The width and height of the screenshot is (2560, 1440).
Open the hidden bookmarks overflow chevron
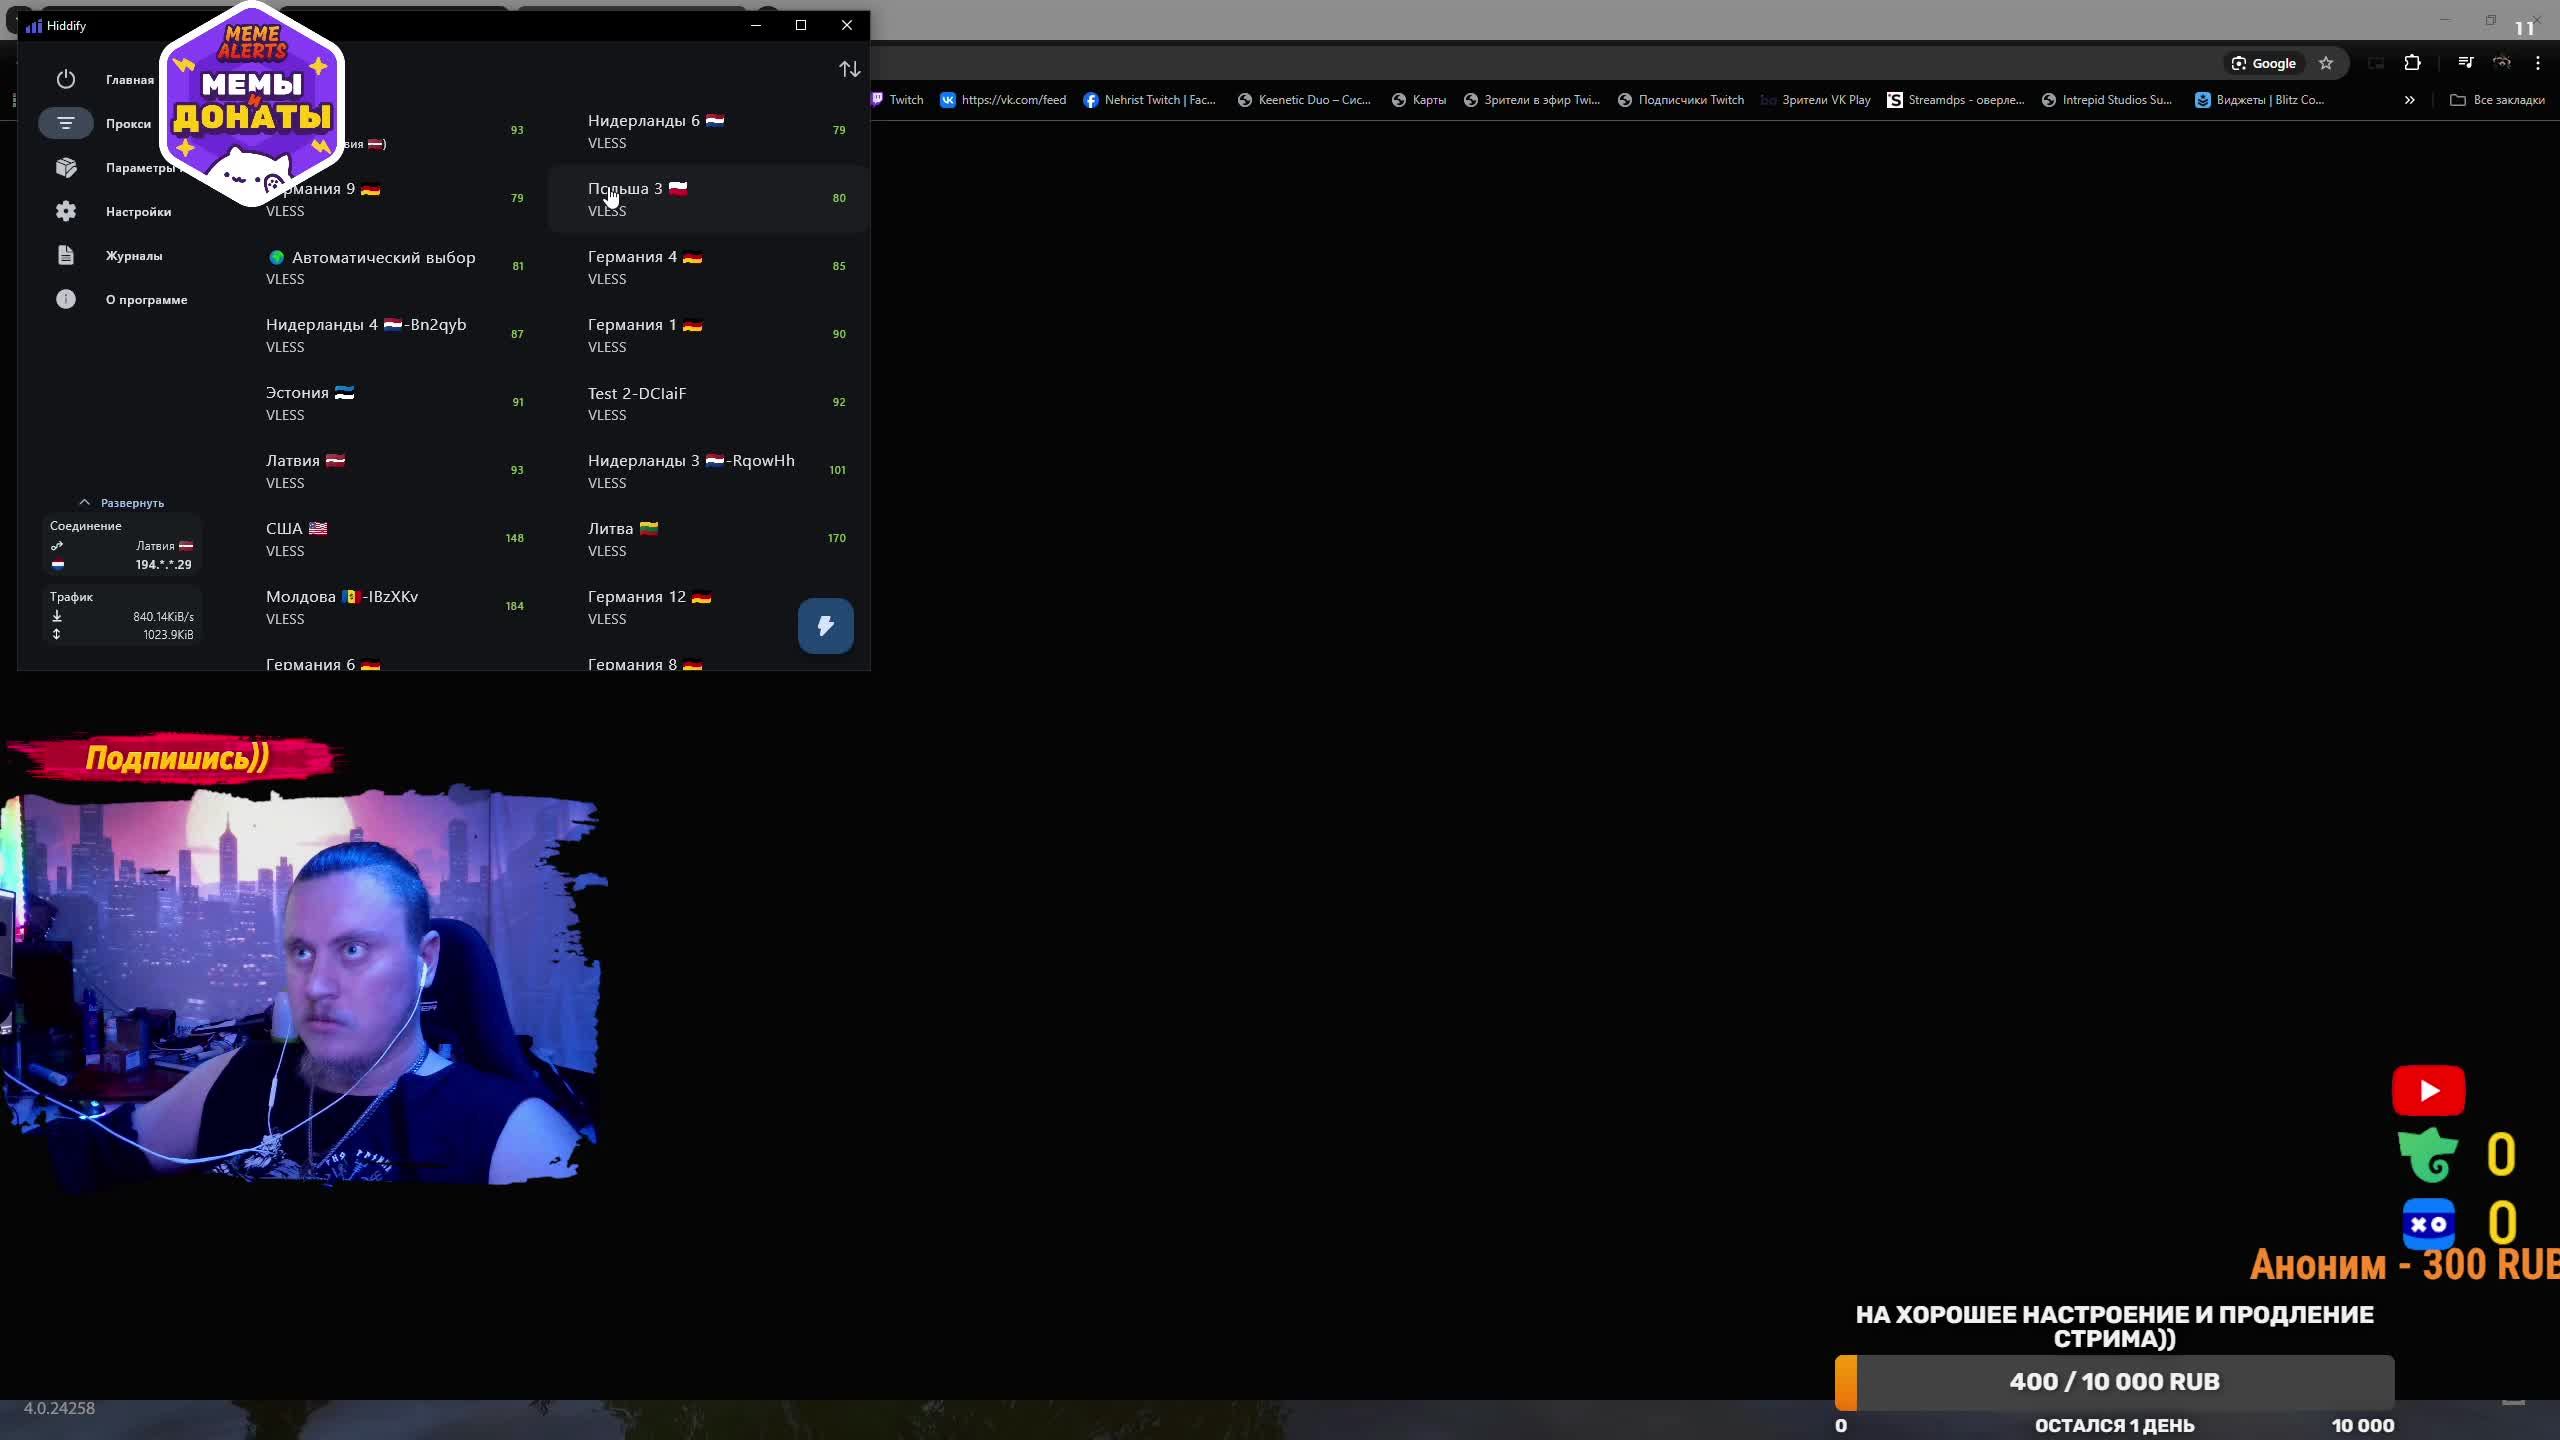tap(2409, 100)
